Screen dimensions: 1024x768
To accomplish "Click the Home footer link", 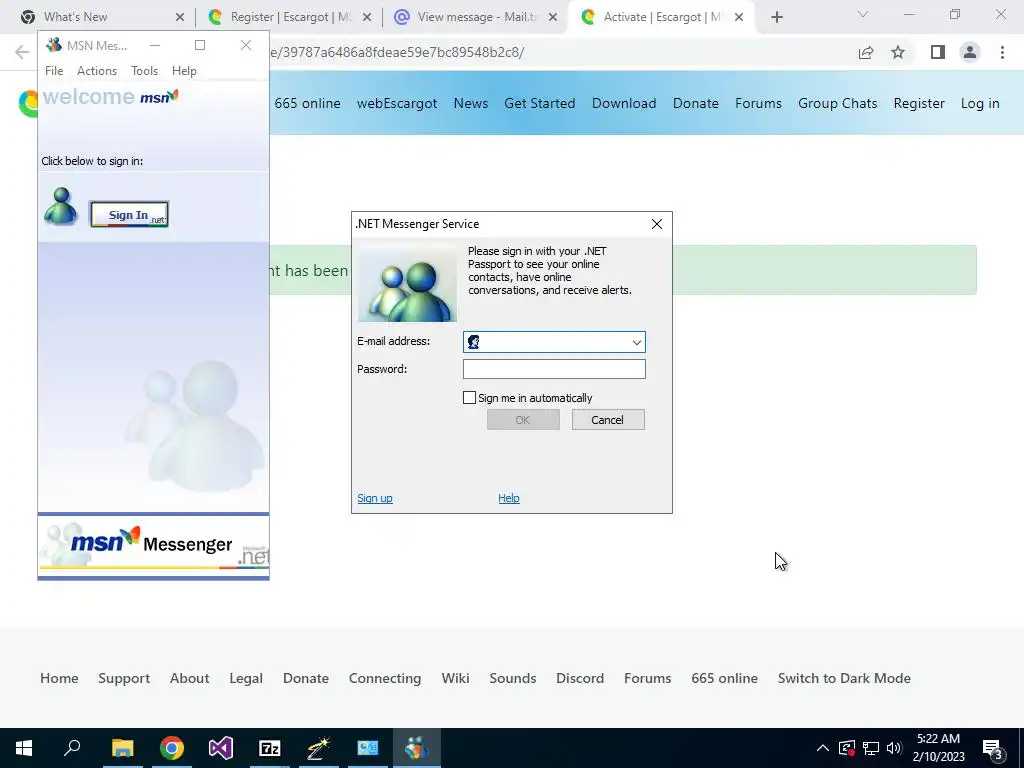I will 59,678.
